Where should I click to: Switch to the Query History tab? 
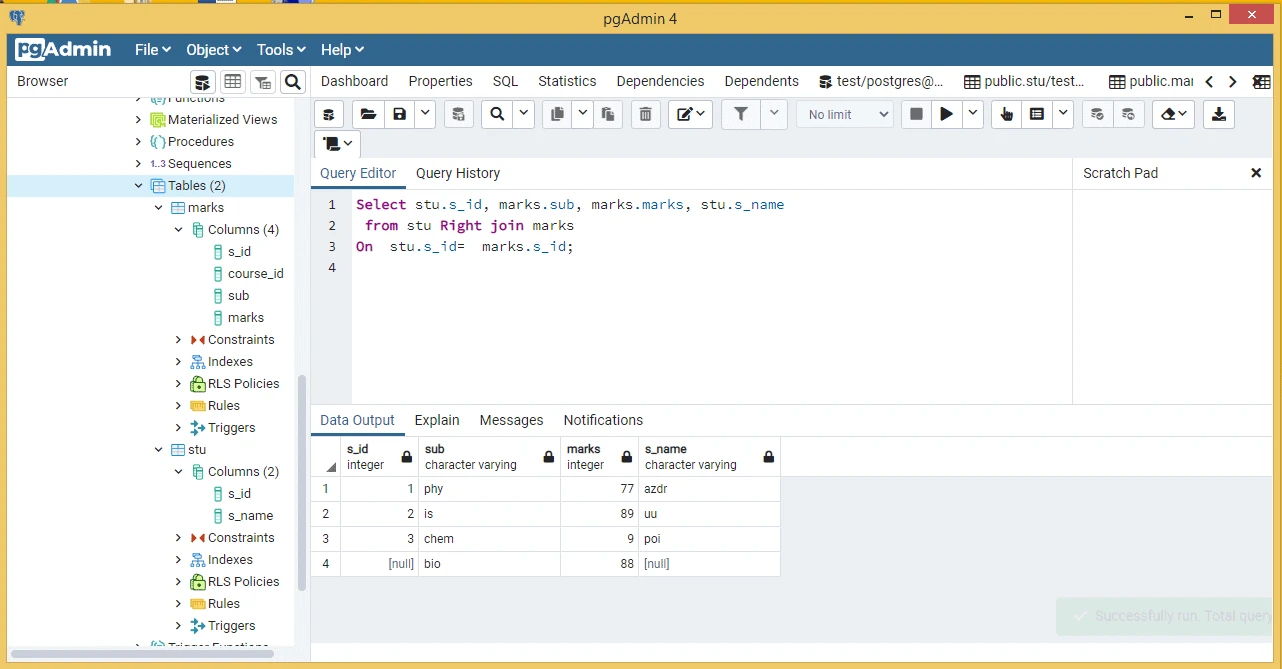click(457, 173)
